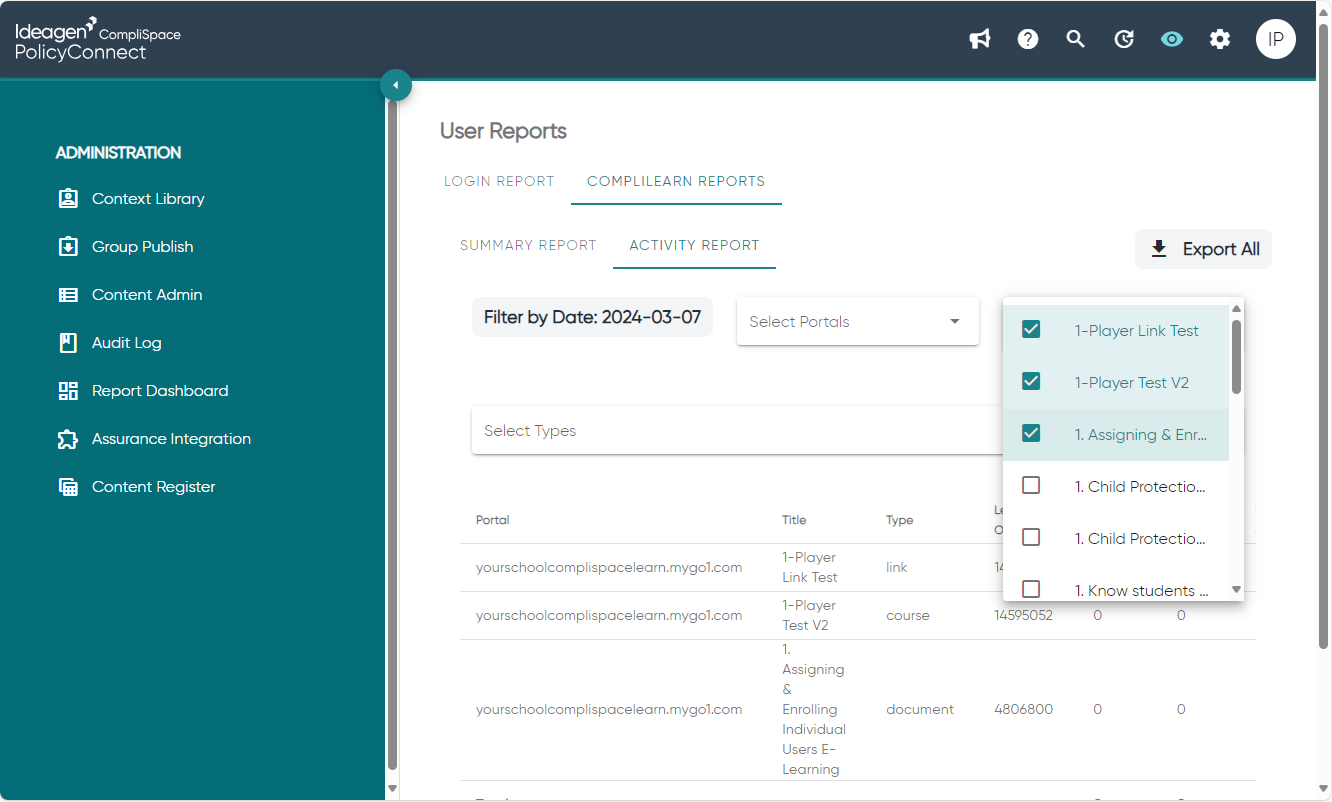Select the Activity Report tab
The width and height of the screenshot is (1332, 802).
click(x=694, y=245)
